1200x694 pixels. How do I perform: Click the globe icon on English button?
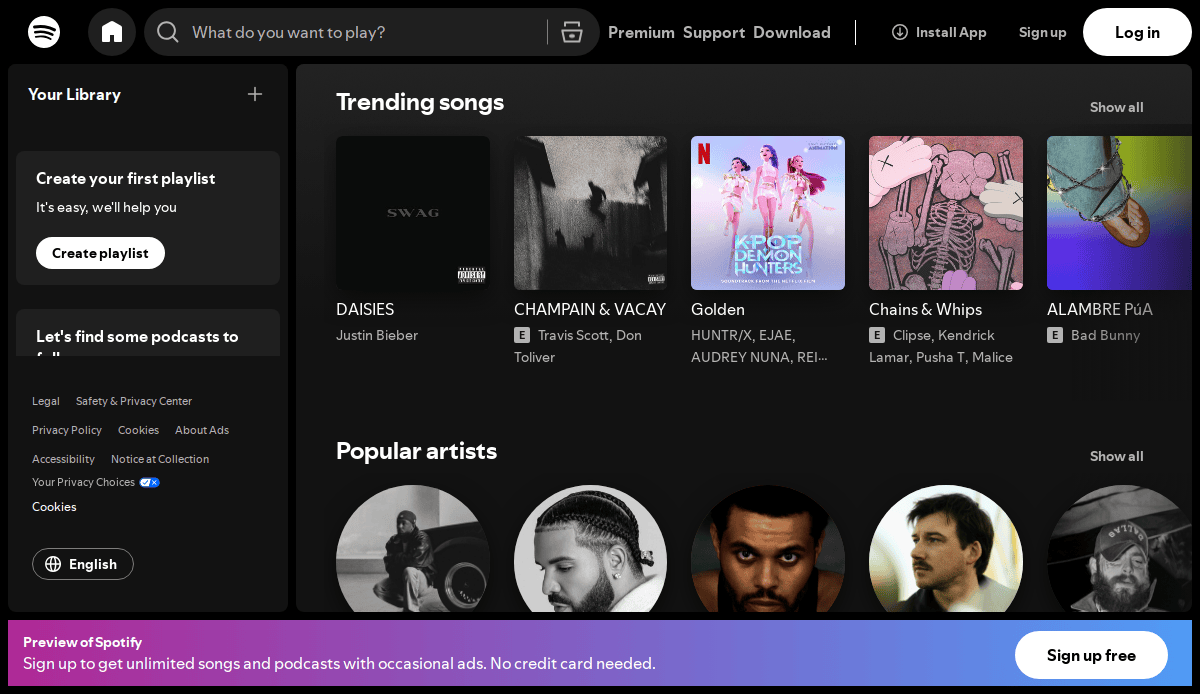[53, 564]
